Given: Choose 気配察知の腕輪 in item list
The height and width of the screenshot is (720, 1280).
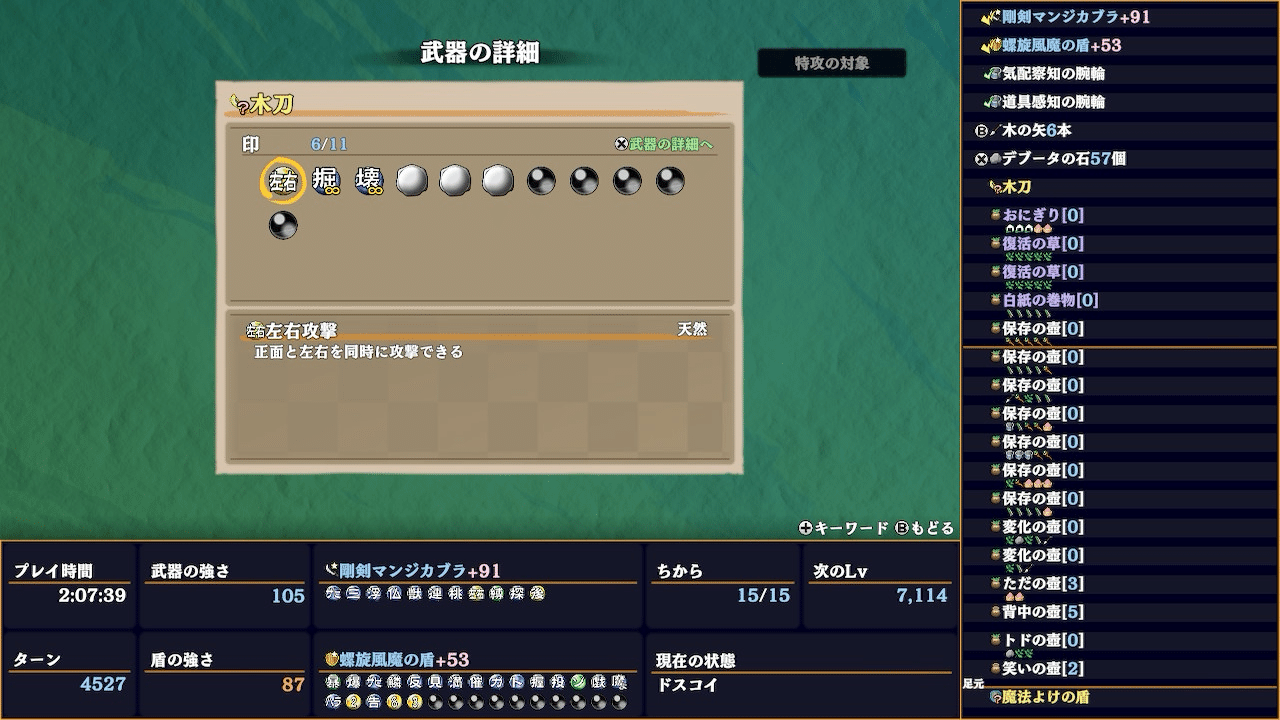Looking at the screenshot, I should tap(1045, 73).
